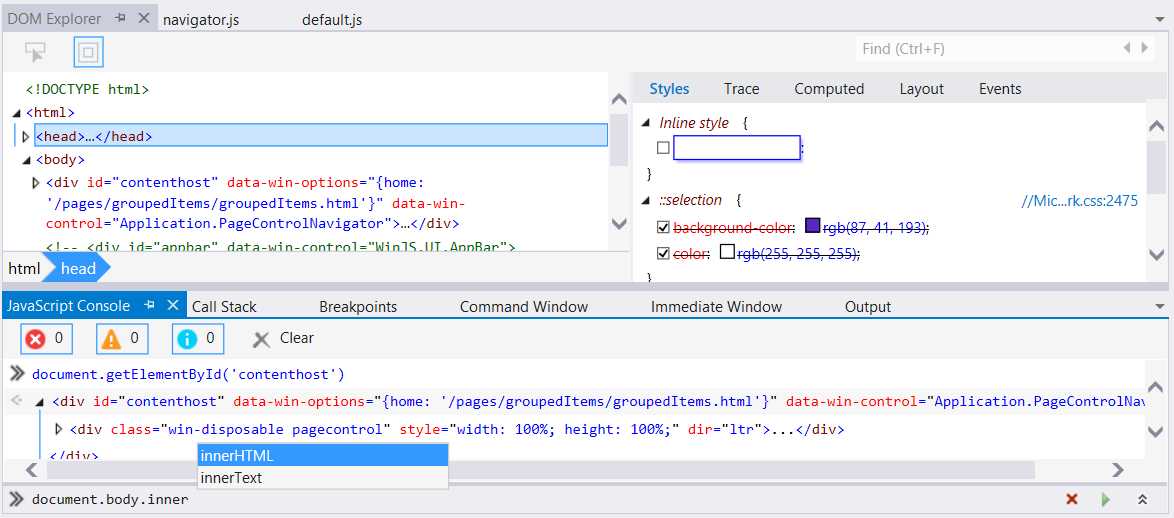This screenshot has height=518, width=1174.
Task: Click the red X clear-input icon
Action: coord(1071,499)
